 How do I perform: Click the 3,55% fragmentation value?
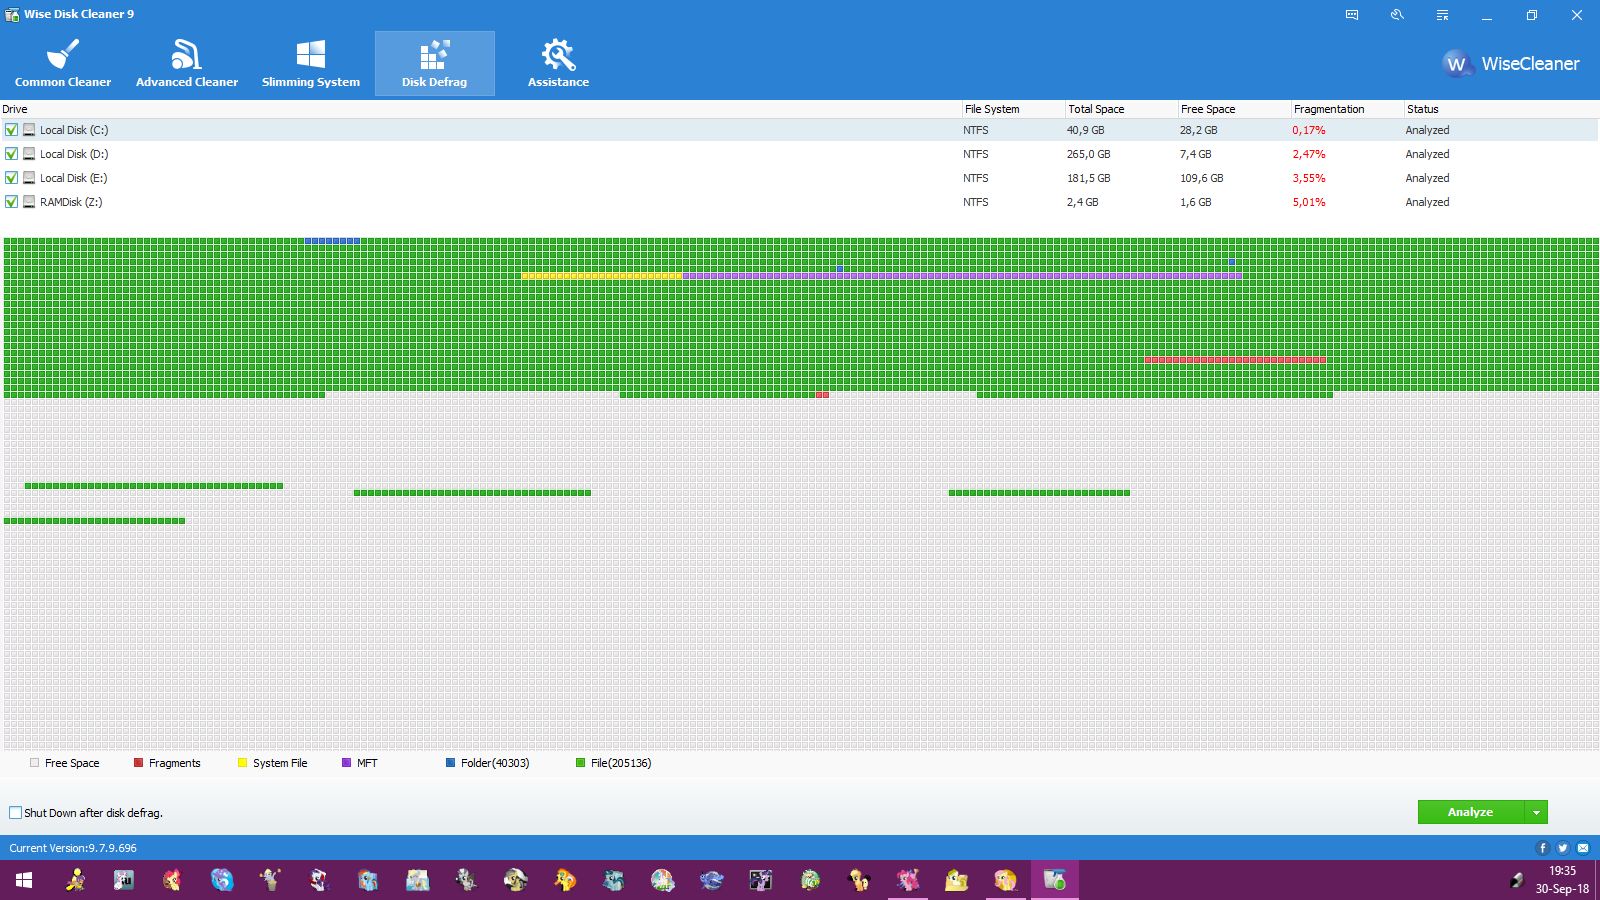1309,178
